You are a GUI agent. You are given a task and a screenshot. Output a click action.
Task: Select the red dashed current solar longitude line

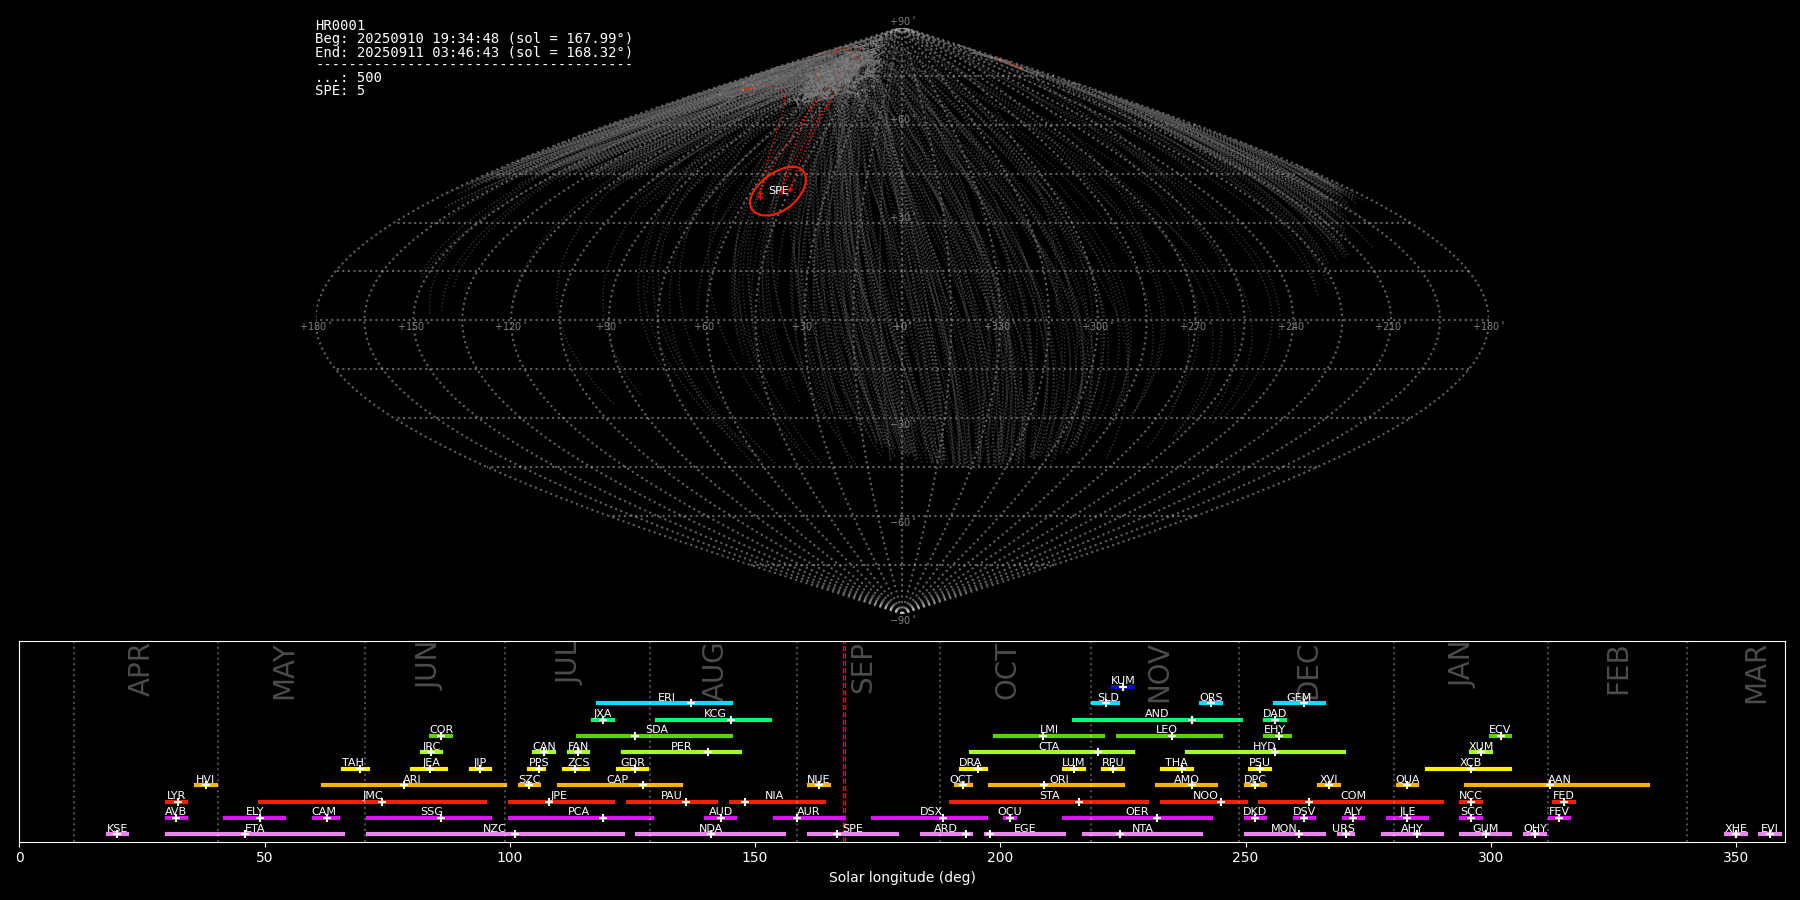844,741
